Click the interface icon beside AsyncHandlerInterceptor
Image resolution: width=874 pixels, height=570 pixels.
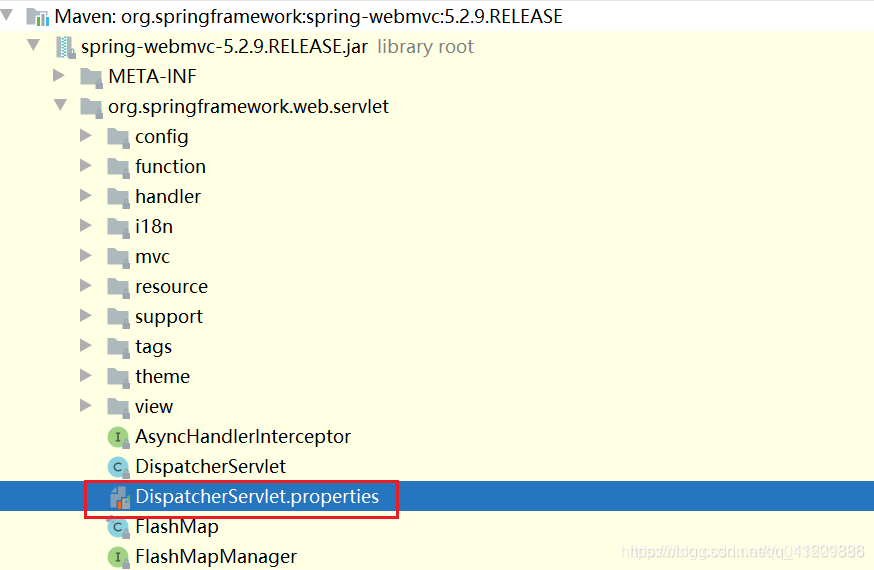click(118, 437)
